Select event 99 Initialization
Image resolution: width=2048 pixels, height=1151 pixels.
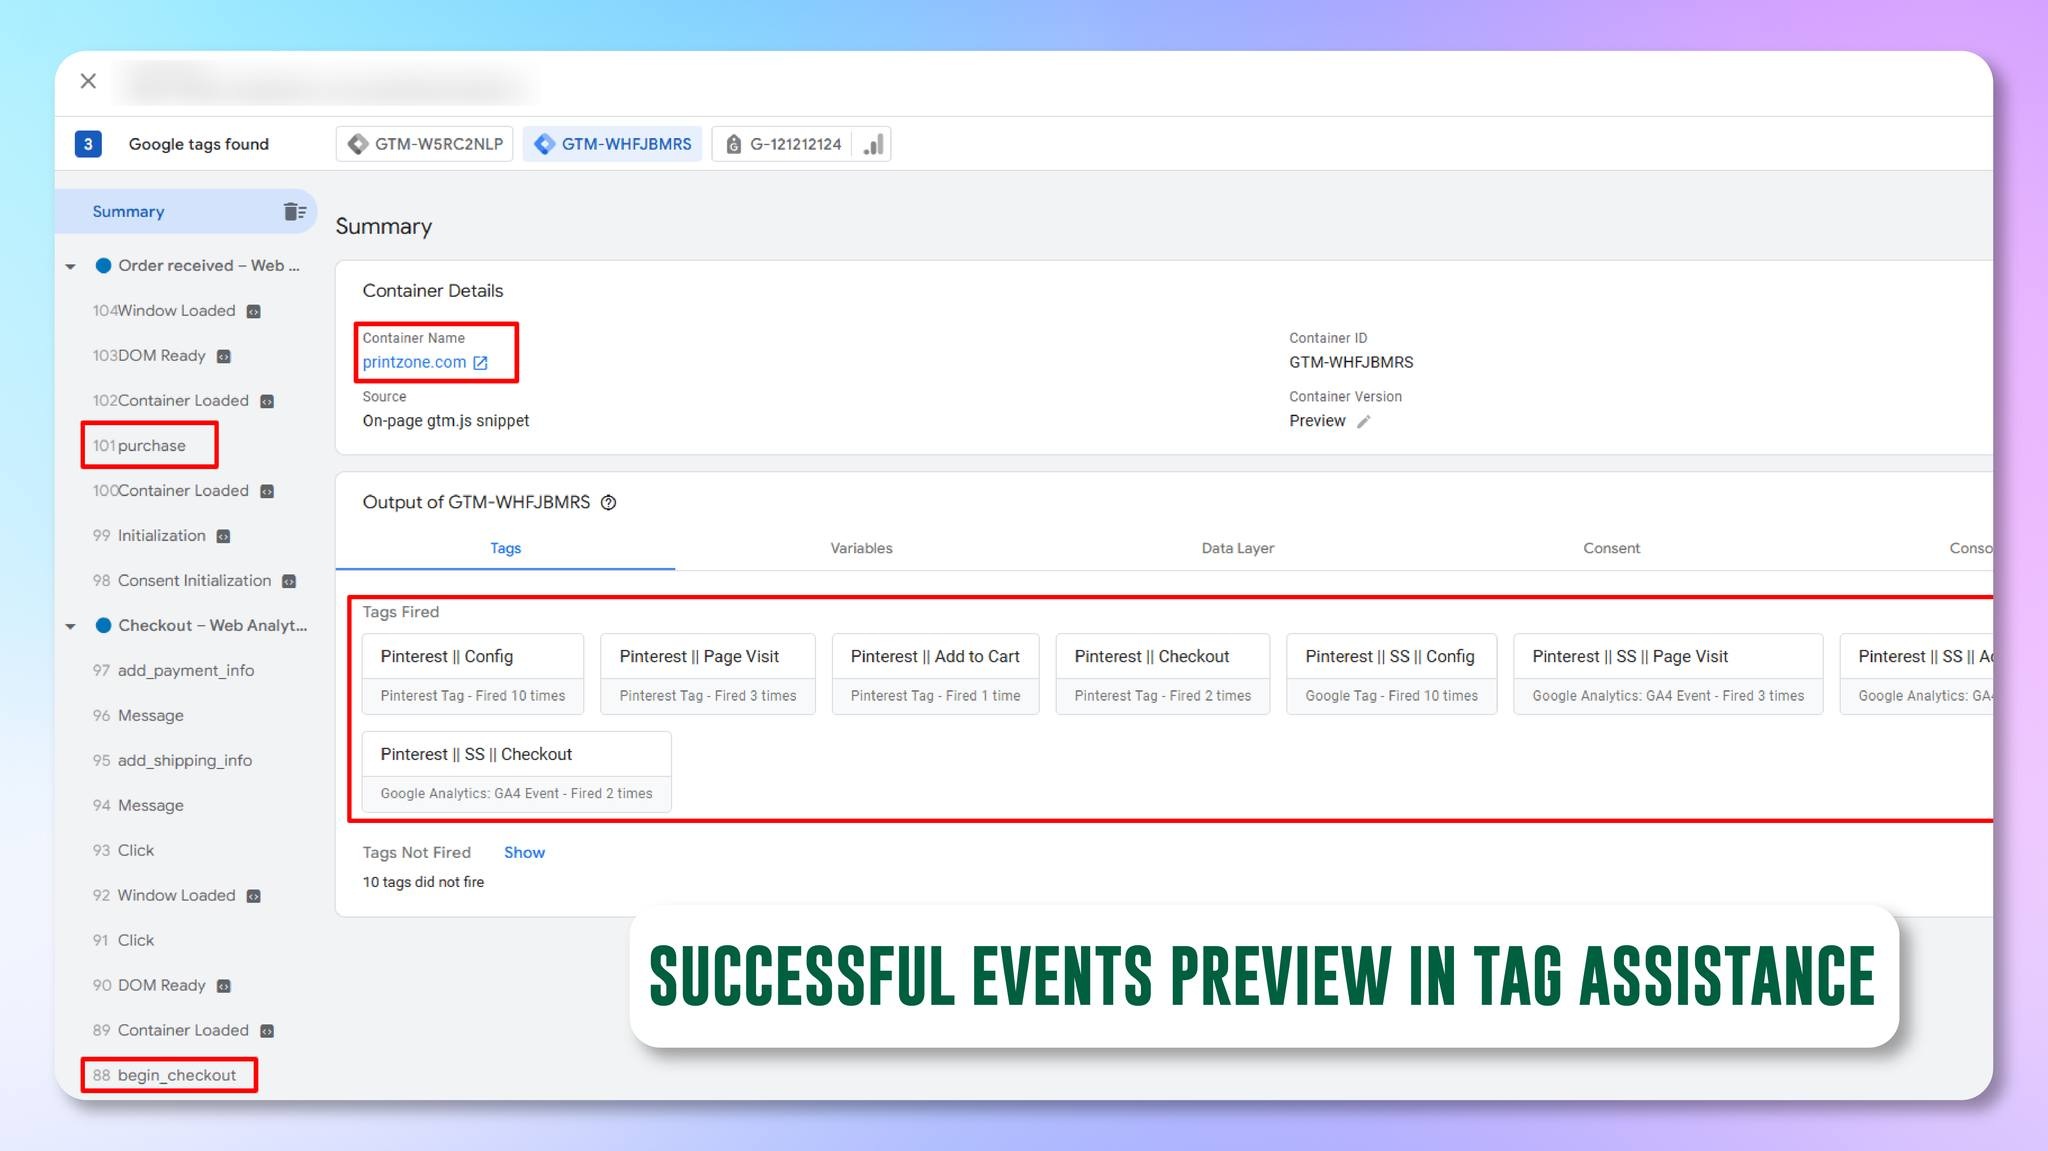(149, 536)
